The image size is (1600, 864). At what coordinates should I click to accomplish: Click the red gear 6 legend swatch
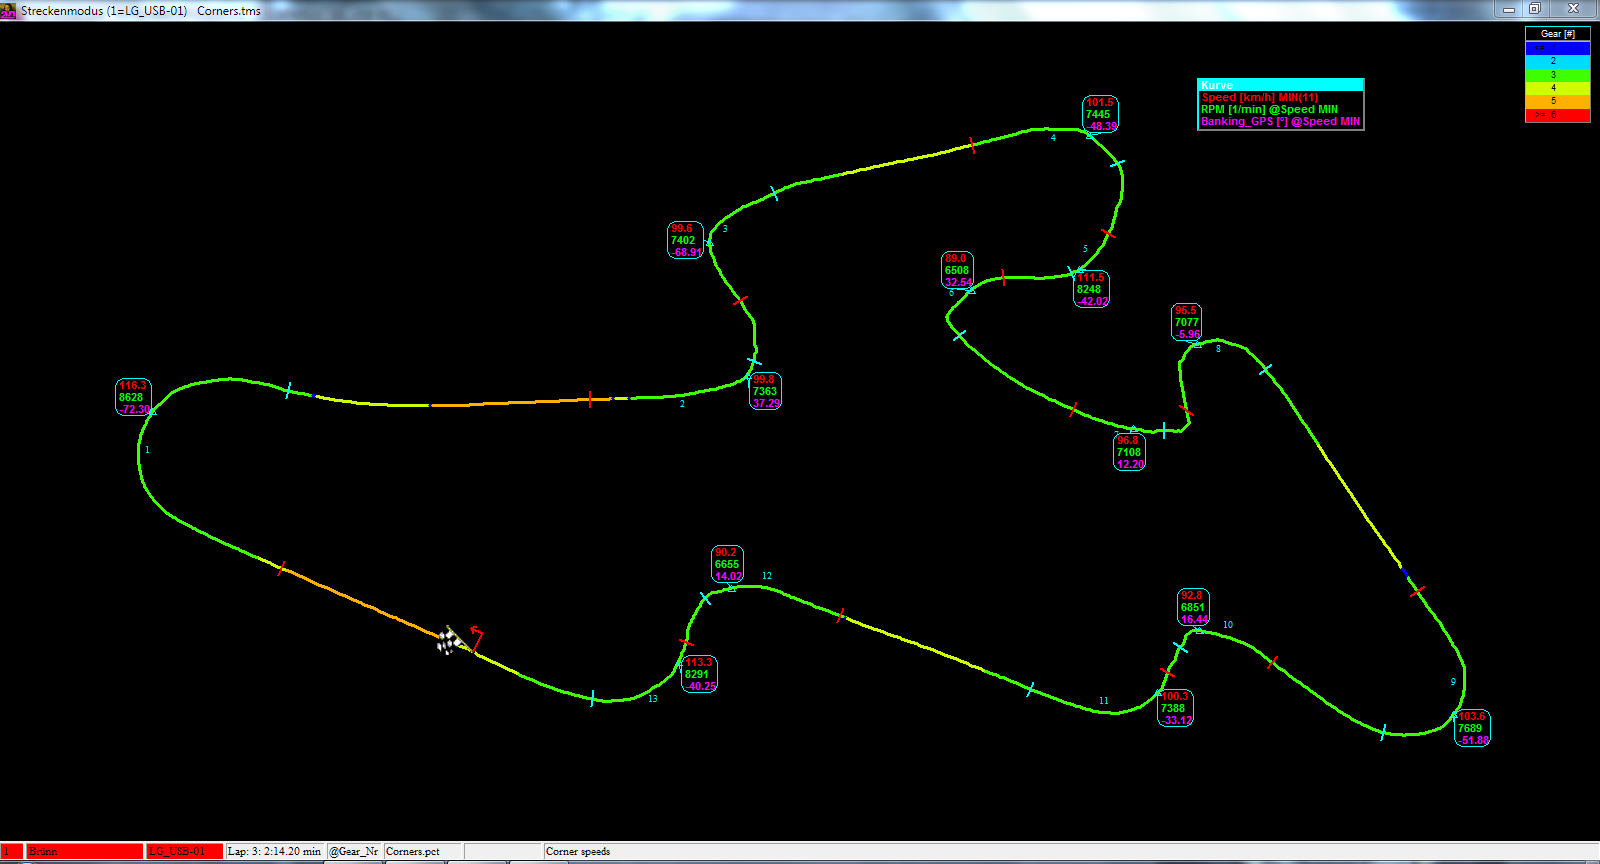click(1557, 116)
